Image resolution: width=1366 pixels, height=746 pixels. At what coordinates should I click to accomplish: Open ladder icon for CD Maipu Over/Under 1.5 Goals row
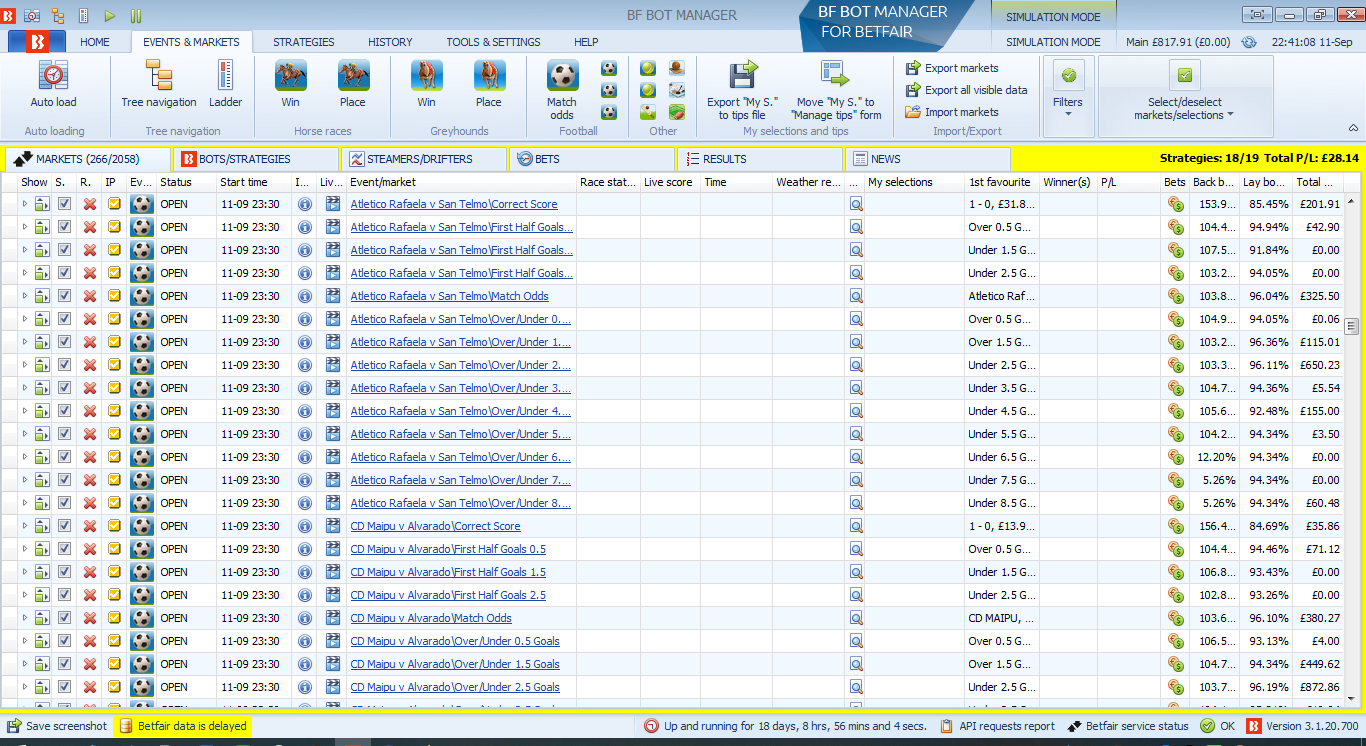click(x=42, y=664)
